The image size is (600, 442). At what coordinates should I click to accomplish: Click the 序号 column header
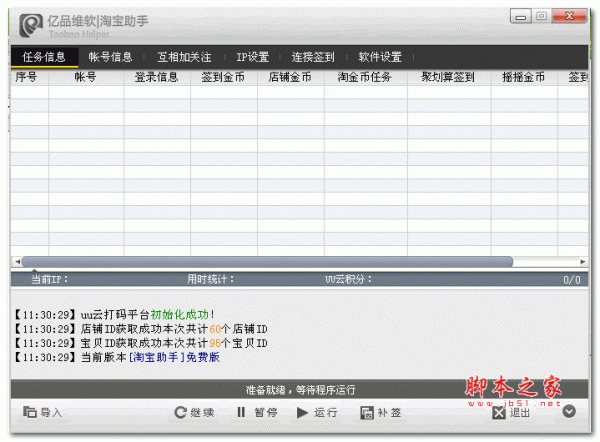coord(29,77)
